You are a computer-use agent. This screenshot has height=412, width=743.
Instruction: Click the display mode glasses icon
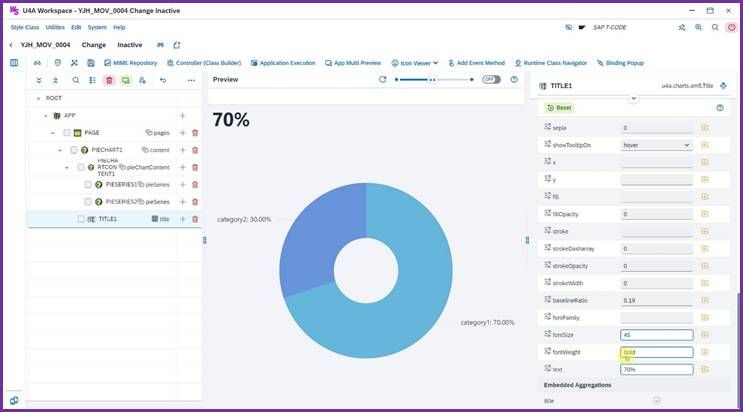[x=37, y=63]
